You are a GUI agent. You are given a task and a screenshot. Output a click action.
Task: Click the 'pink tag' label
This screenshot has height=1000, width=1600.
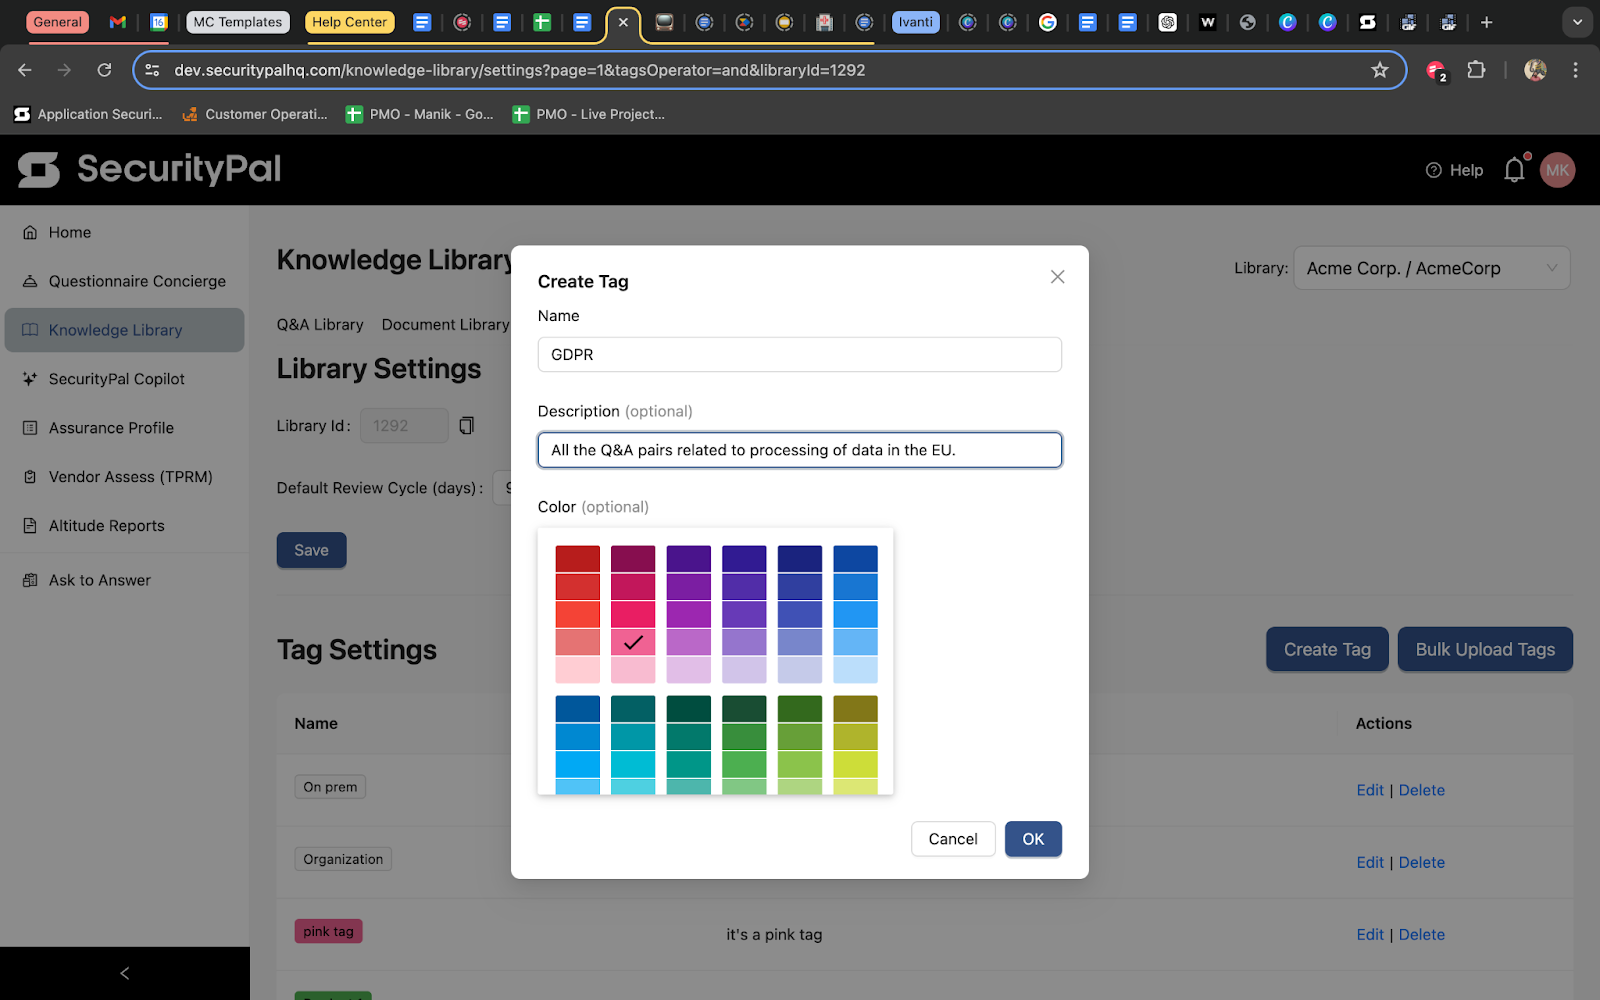pos(328,931)
